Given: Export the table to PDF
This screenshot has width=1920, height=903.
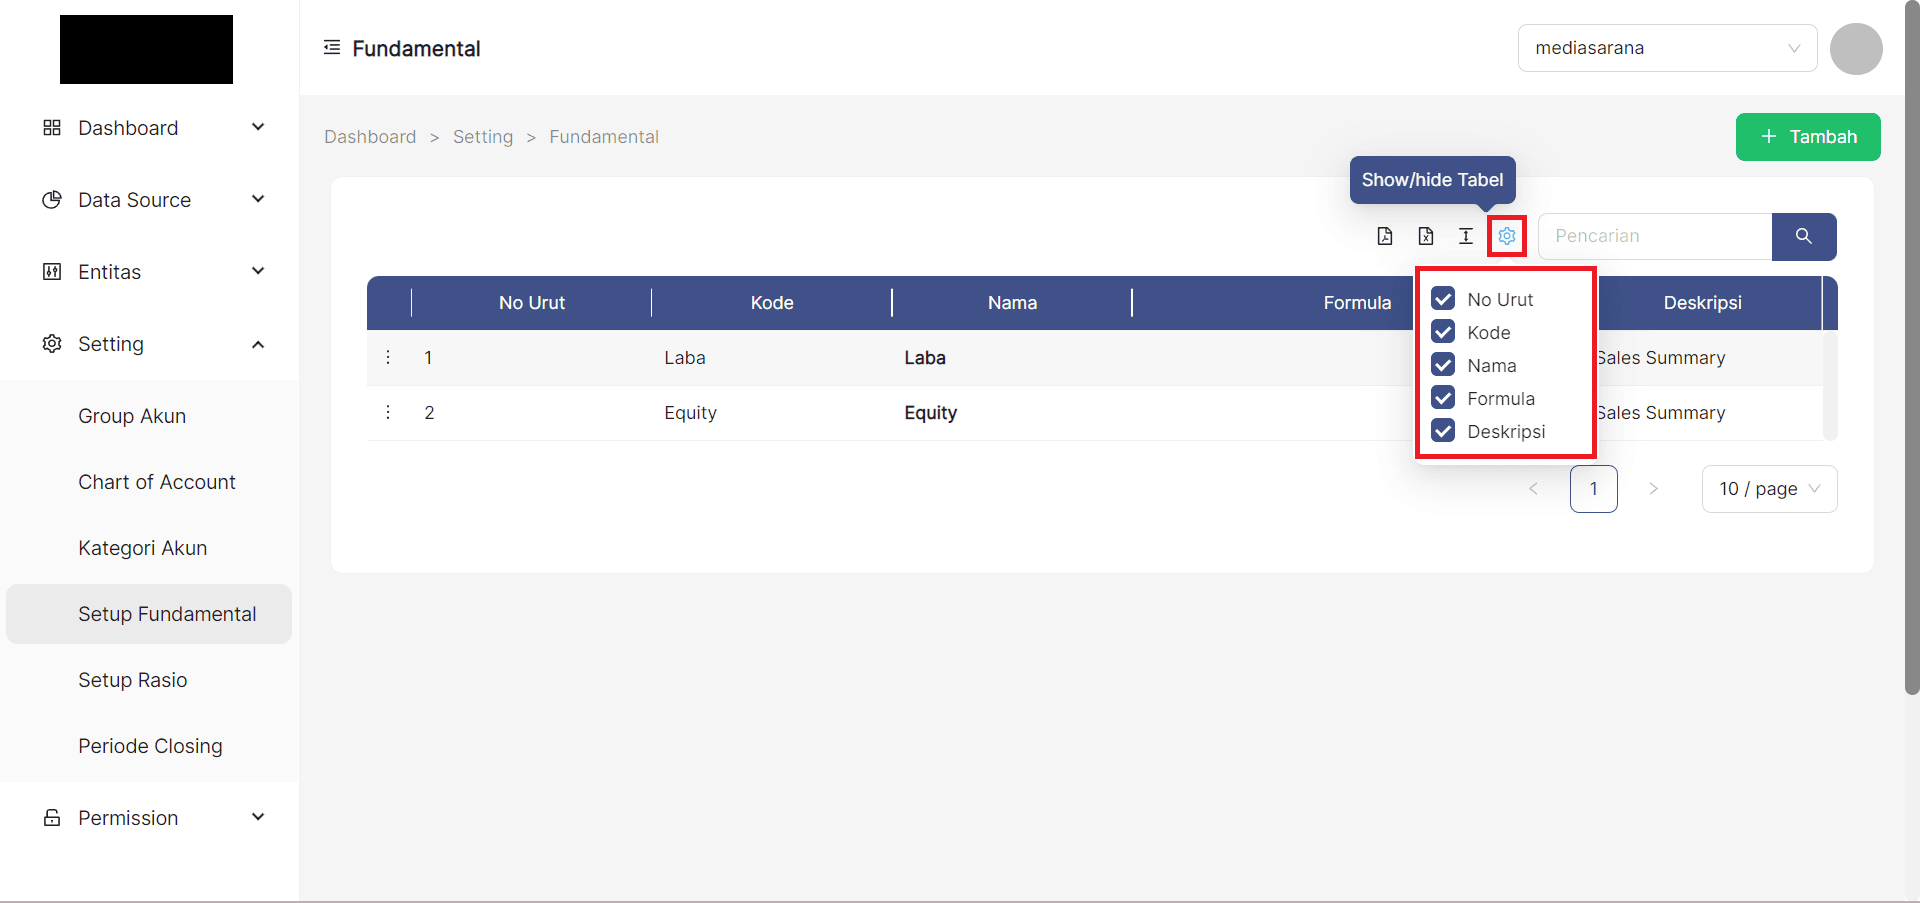Looking at the screenshot, I should pyautogui.click(x=1385, y=236).
